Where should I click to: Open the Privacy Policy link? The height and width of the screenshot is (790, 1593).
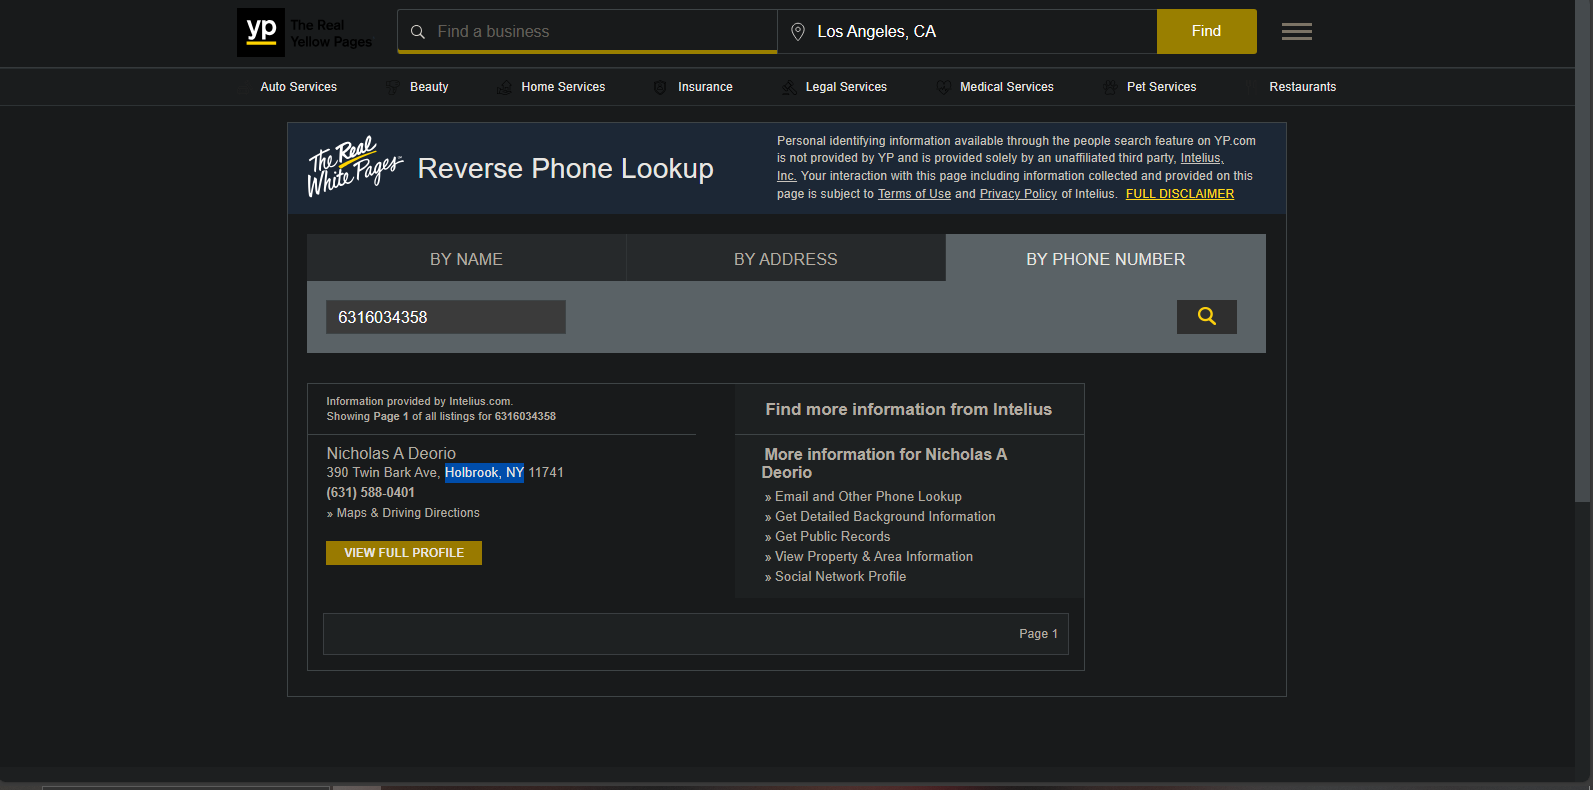click(x=1018, y=194)
